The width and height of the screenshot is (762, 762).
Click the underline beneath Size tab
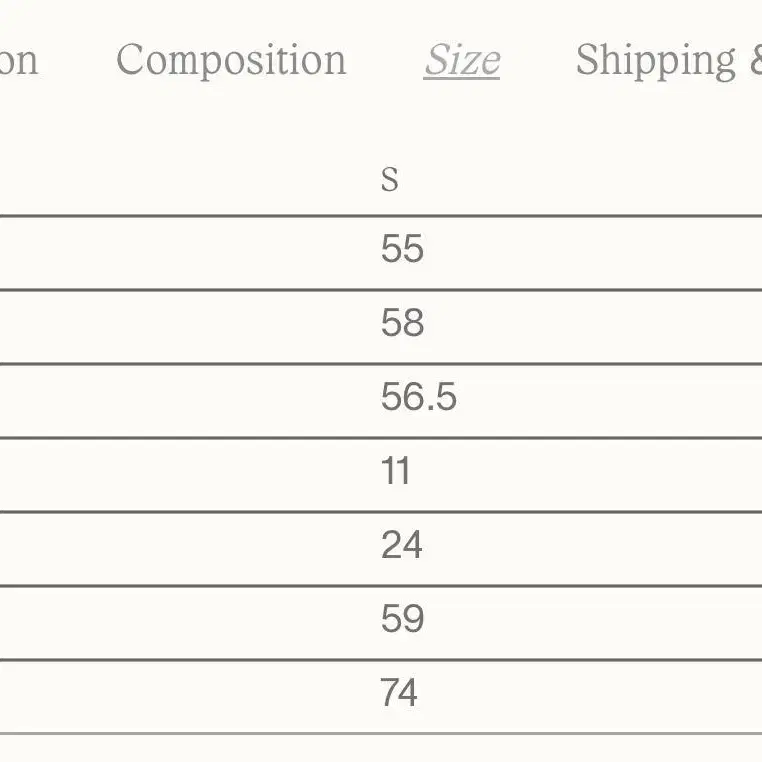(462, 77)
